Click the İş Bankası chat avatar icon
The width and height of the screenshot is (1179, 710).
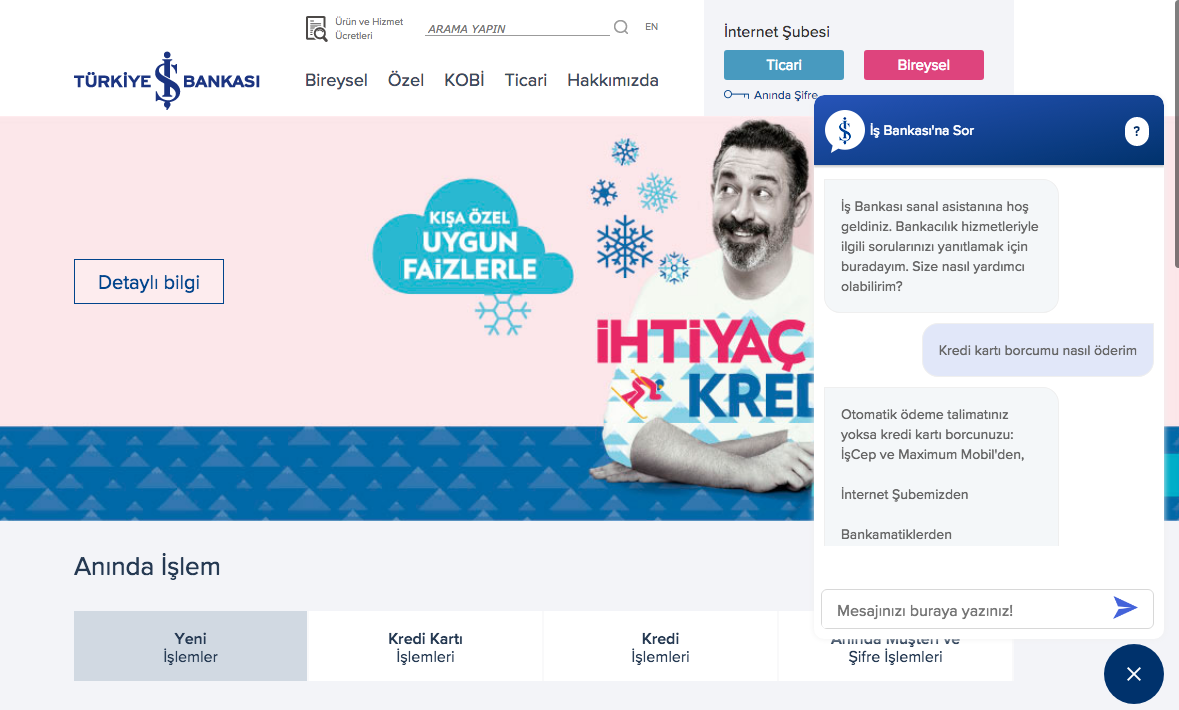pyautogui.click(x=844, y=131)
